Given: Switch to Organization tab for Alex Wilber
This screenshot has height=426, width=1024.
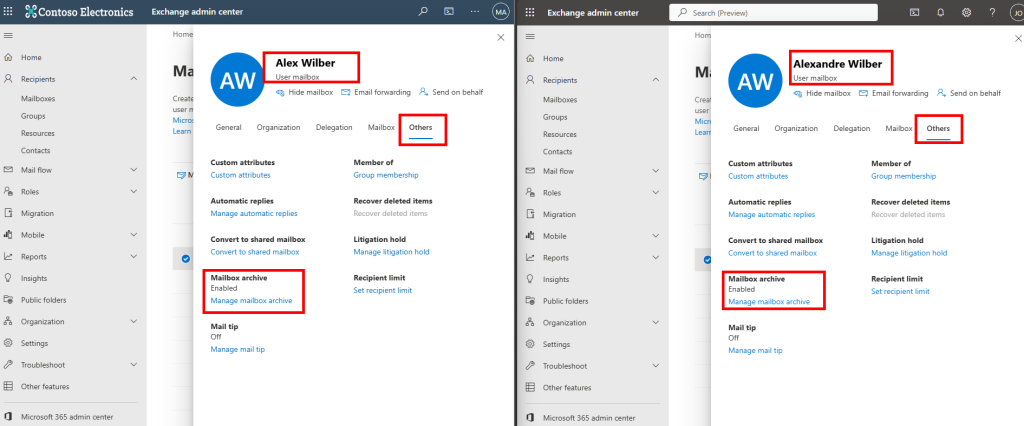Looking at the screenshot, I should [x=278, y=127].
